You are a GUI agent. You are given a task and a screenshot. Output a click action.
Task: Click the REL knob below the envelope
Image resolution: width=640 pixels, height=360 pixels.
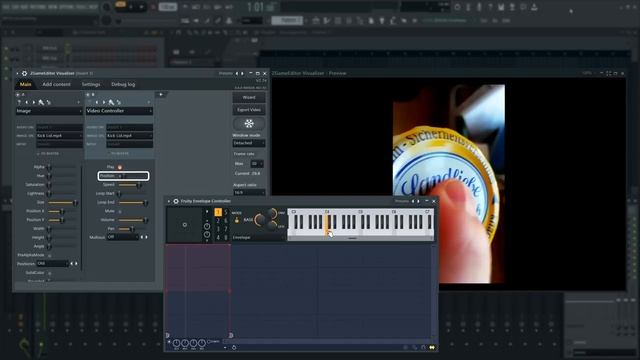coord(202,343)
